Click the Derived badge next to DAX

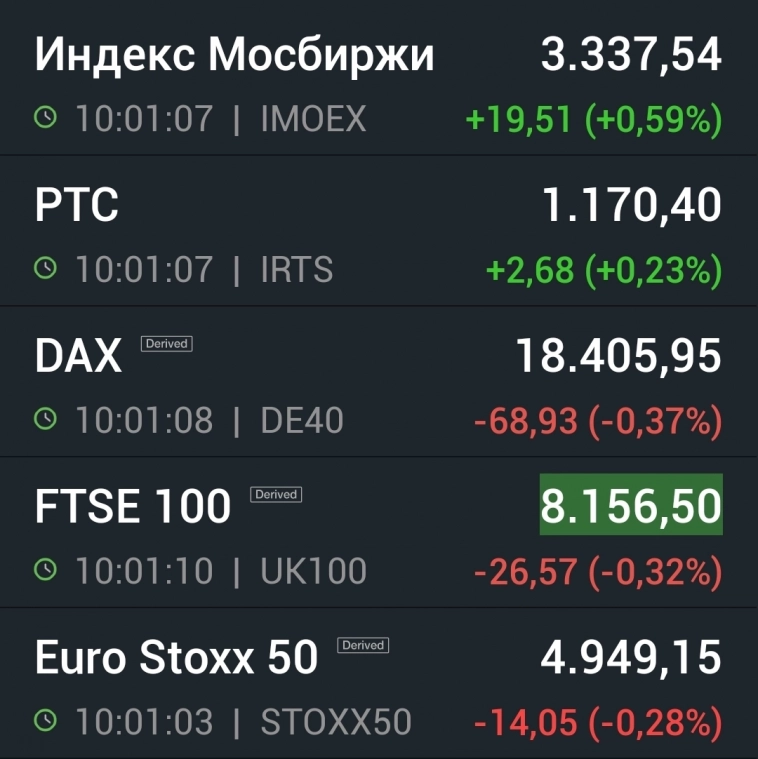point(166,343)
